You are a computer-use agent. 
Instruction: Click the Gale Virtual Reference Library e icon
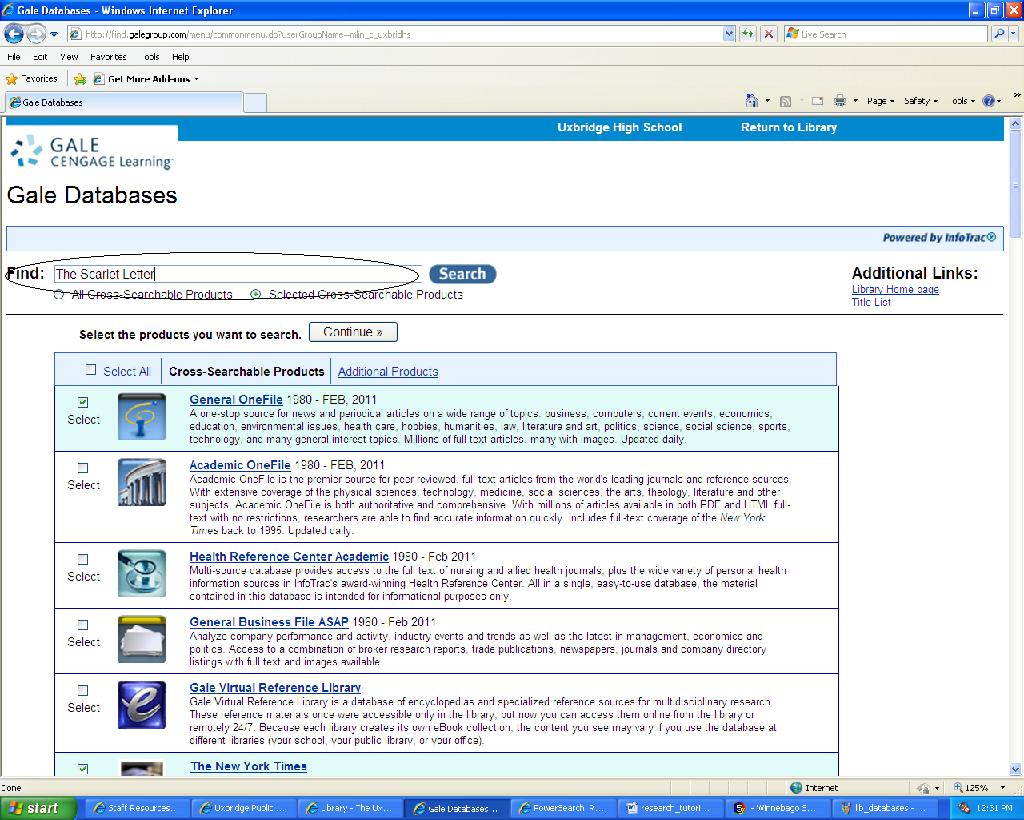(142, 705)
